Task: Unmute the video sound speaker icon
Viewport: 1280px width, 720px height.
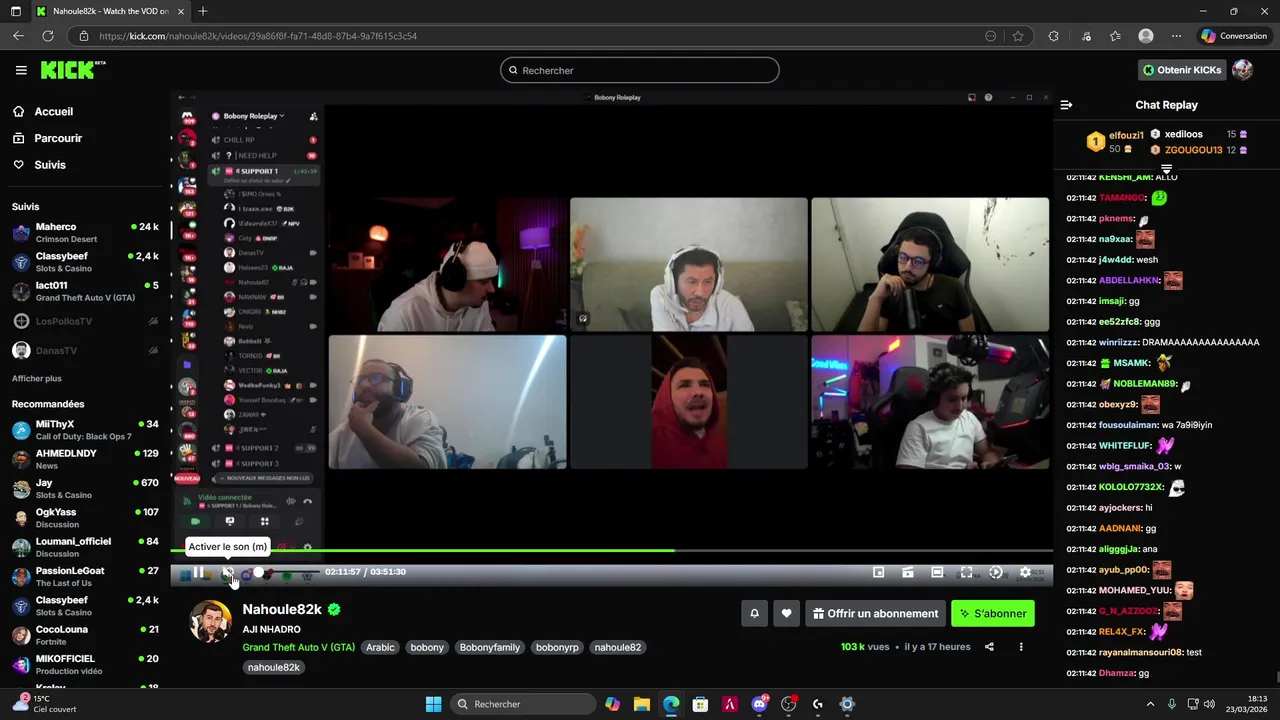Action: tap(228, 572)
